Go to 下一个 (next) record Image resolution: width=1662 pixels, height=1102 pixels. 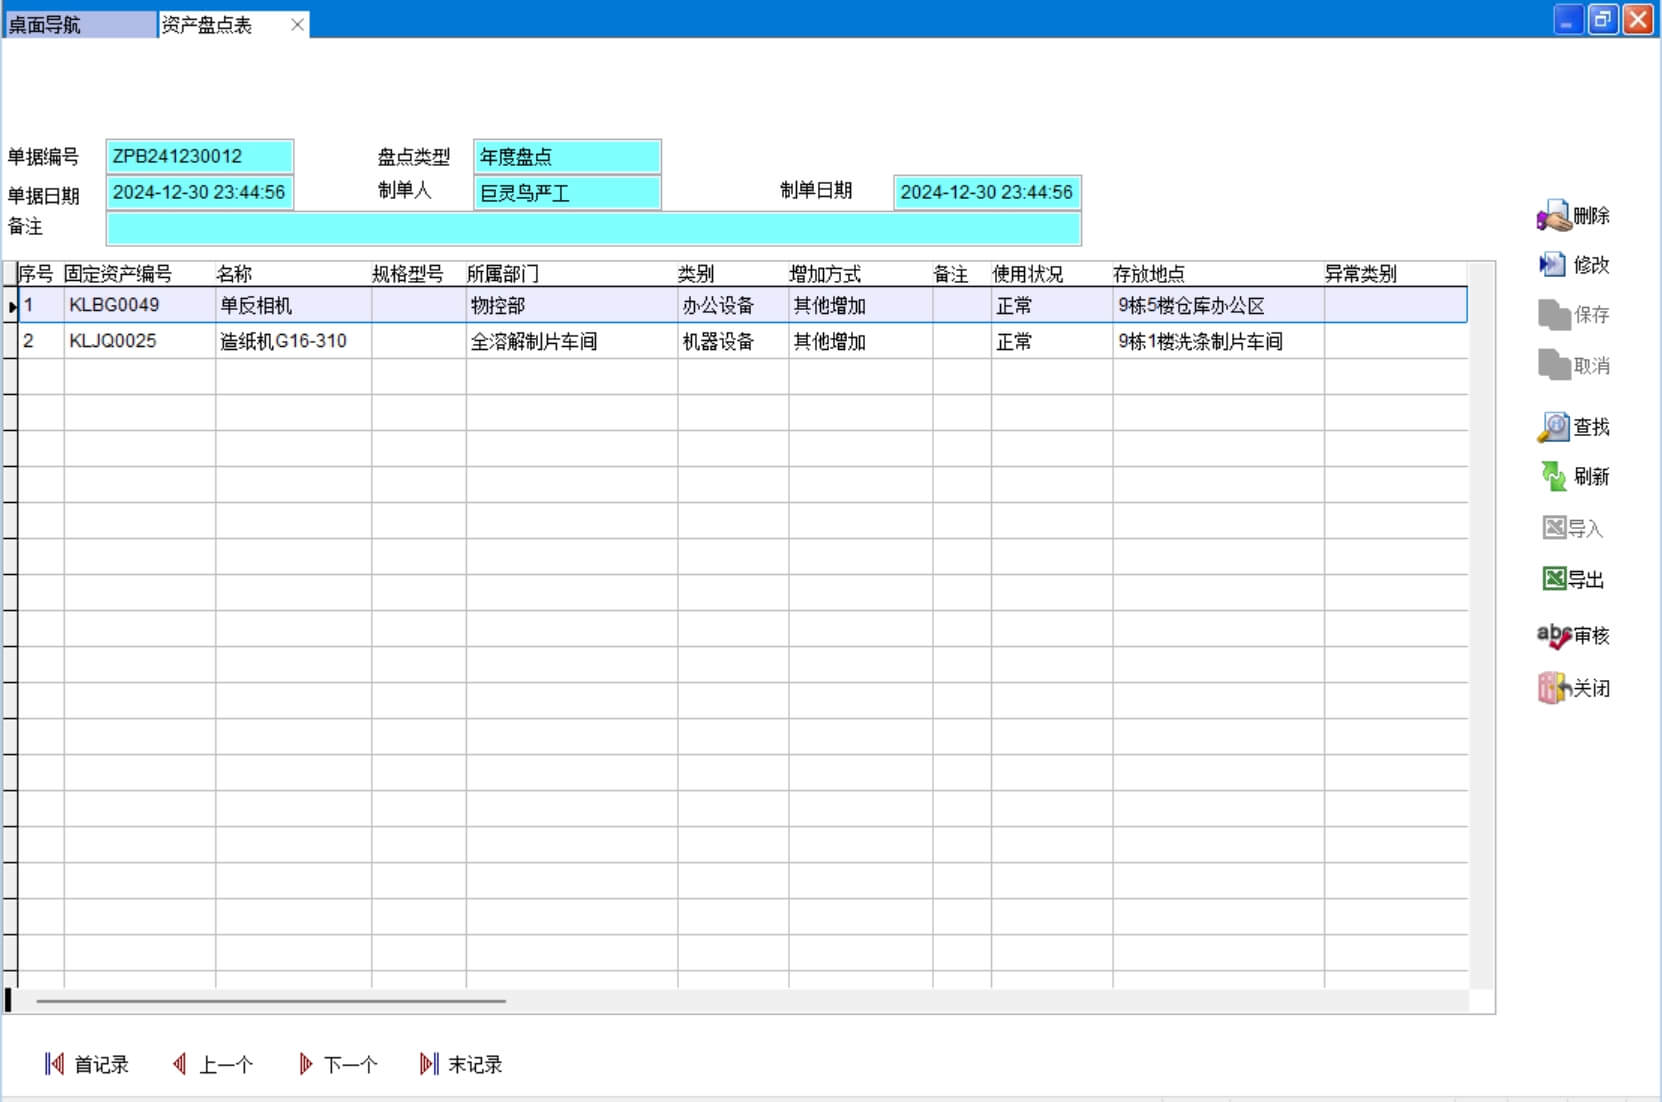pos(306,1065)
